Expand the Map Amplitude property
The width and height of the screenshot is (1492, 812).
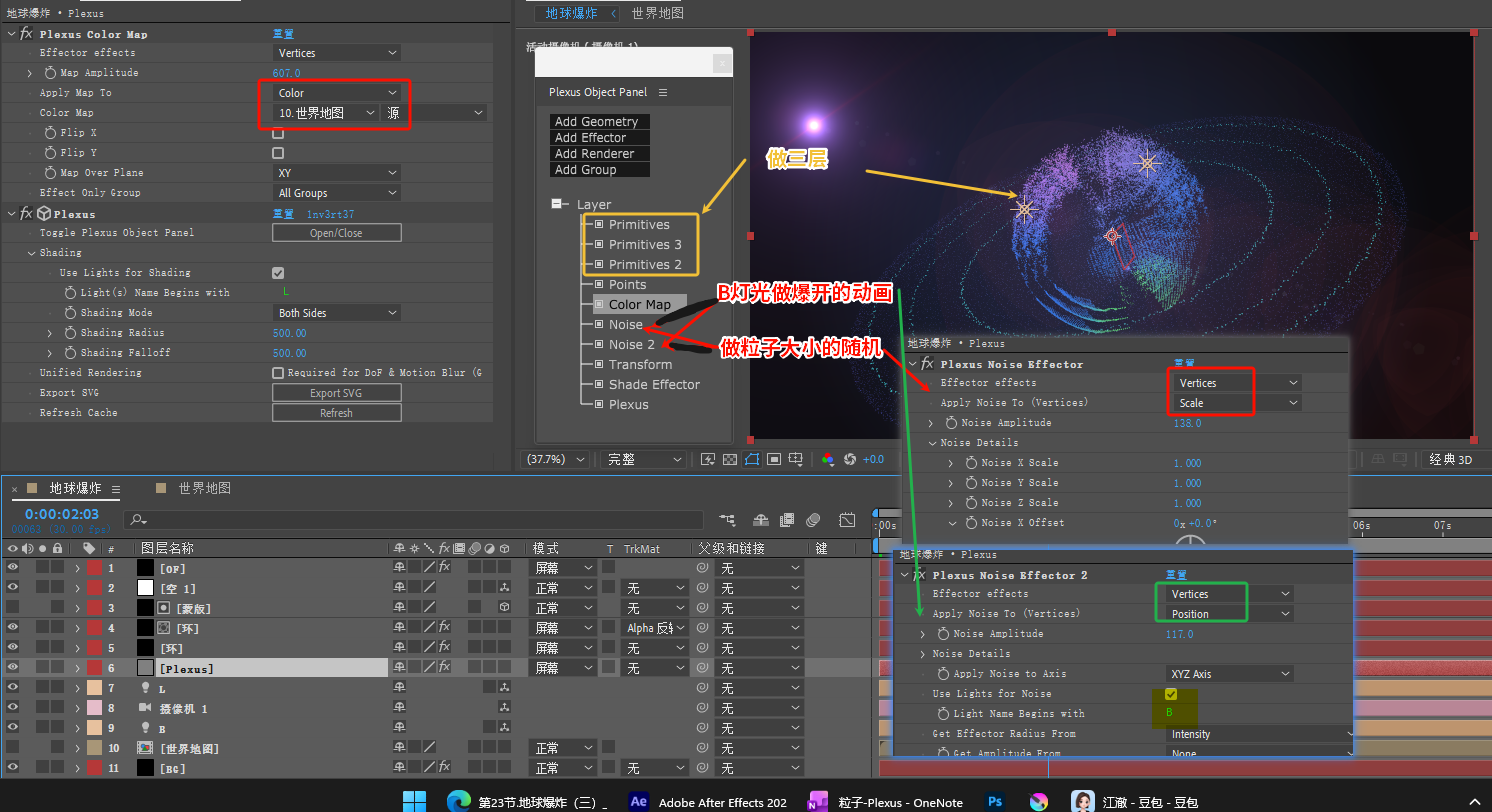pos(30,73)
